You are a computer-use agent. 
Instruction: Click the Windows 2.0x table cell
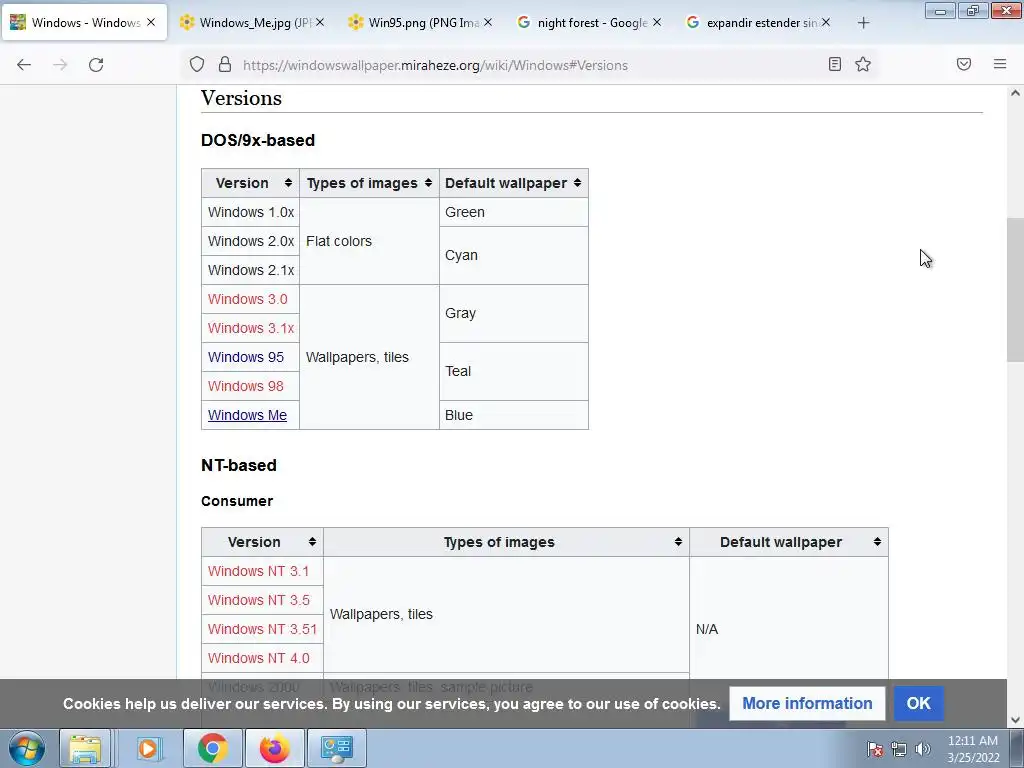point(250,241)
